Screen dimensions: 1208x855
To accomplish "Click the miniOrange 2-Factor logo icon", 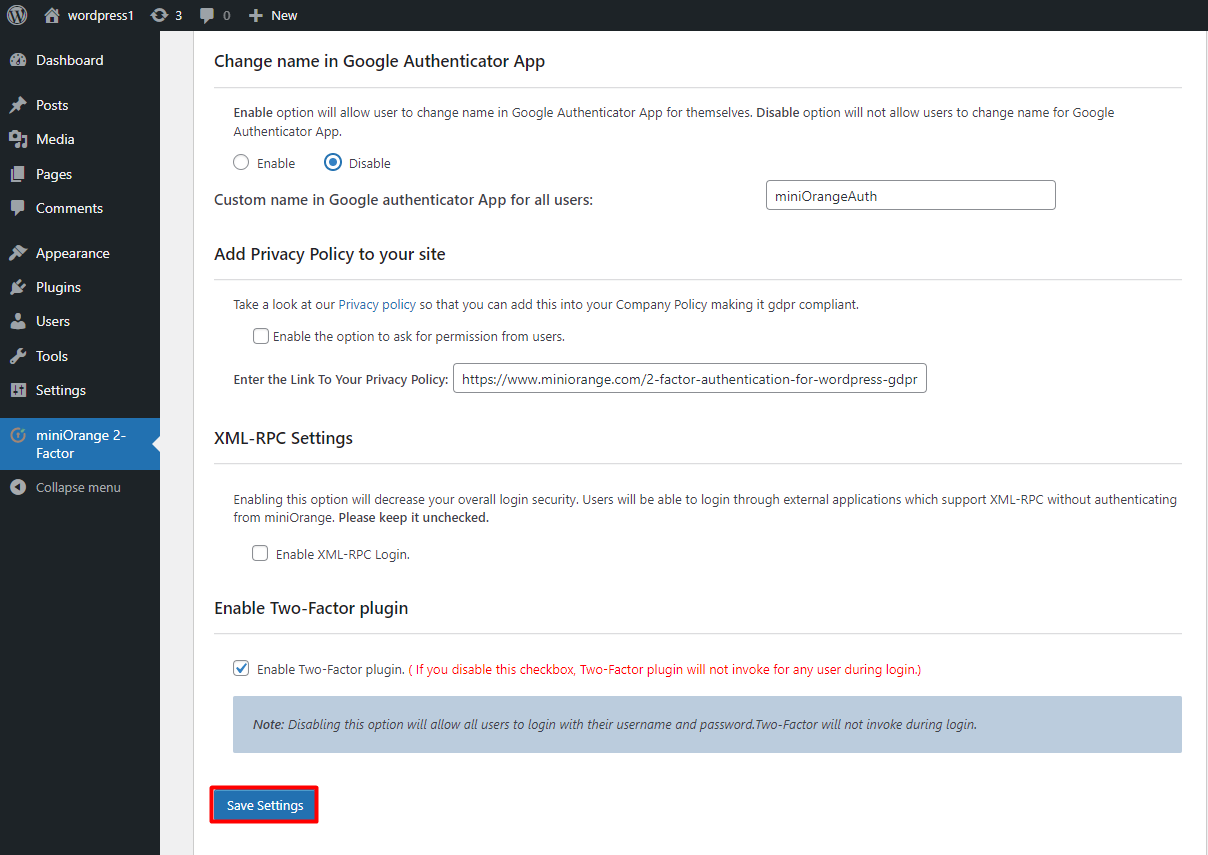I will (18, 436).
